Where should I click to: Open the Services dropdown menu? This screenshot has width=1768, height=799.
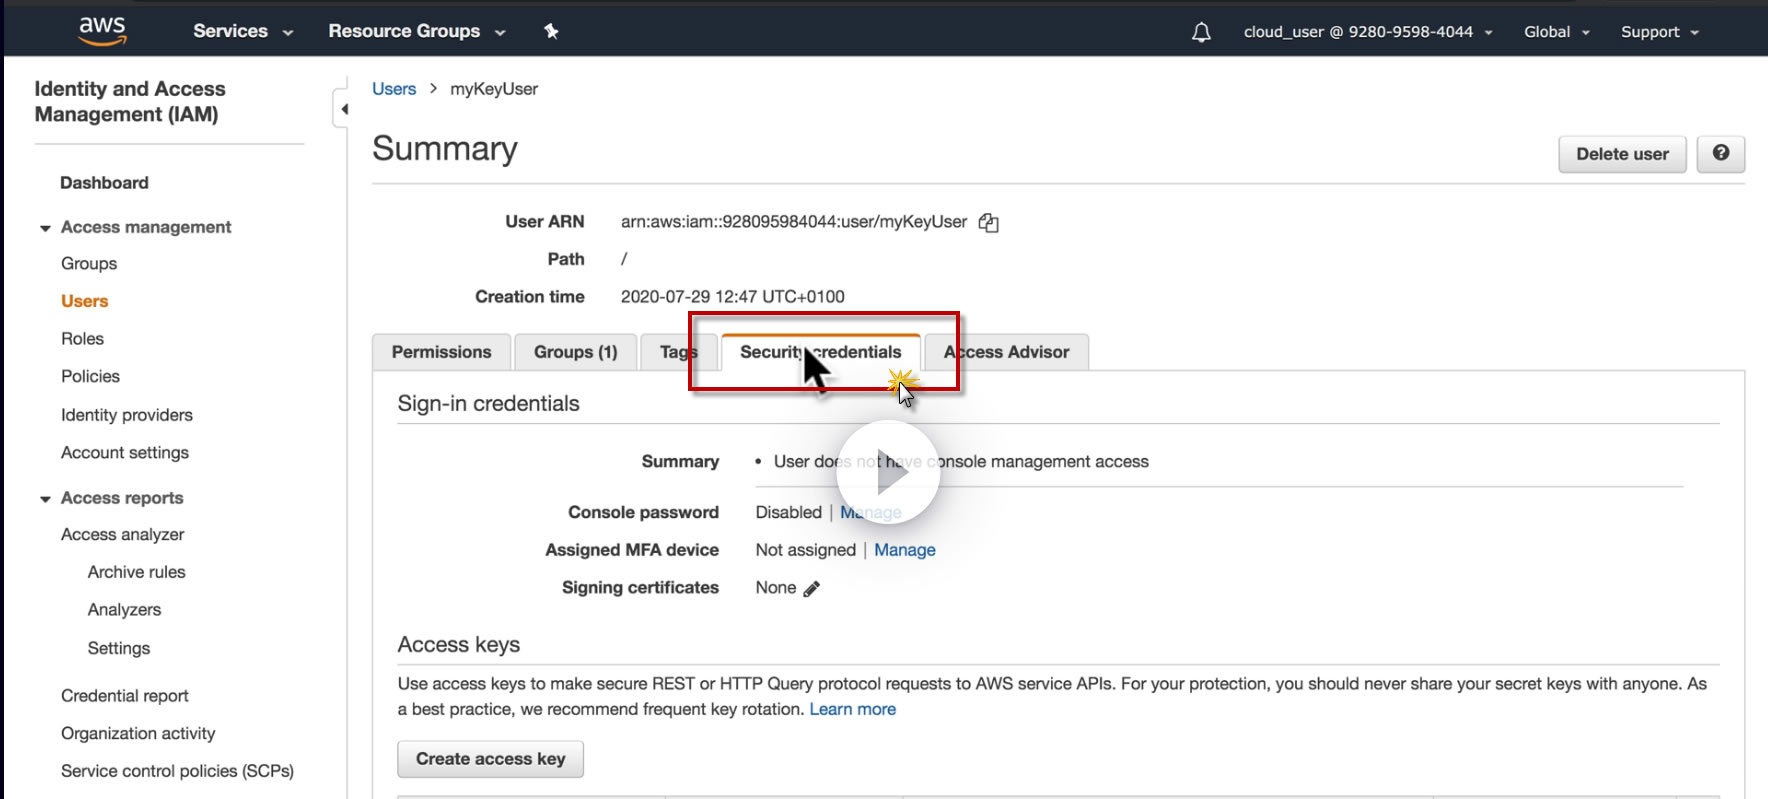coord(243,31)
